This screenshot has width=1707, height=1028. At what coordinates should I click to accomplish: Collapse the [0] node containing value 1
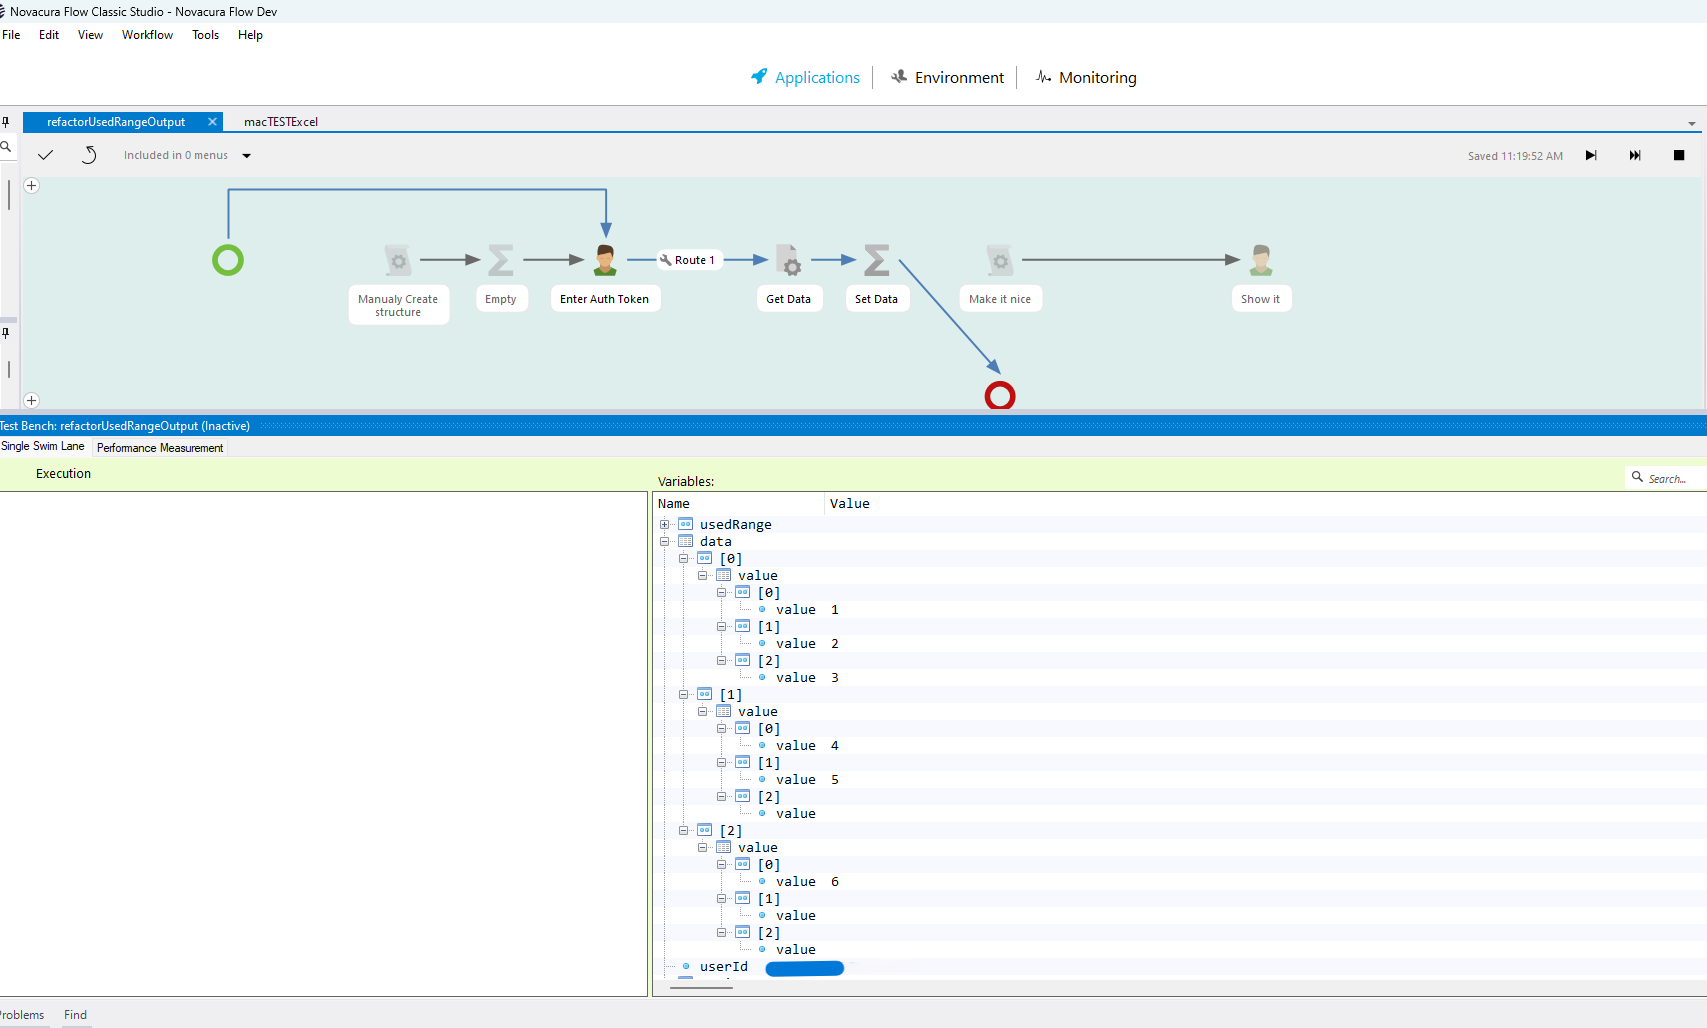pyautogui.click(x=722, y=593)
